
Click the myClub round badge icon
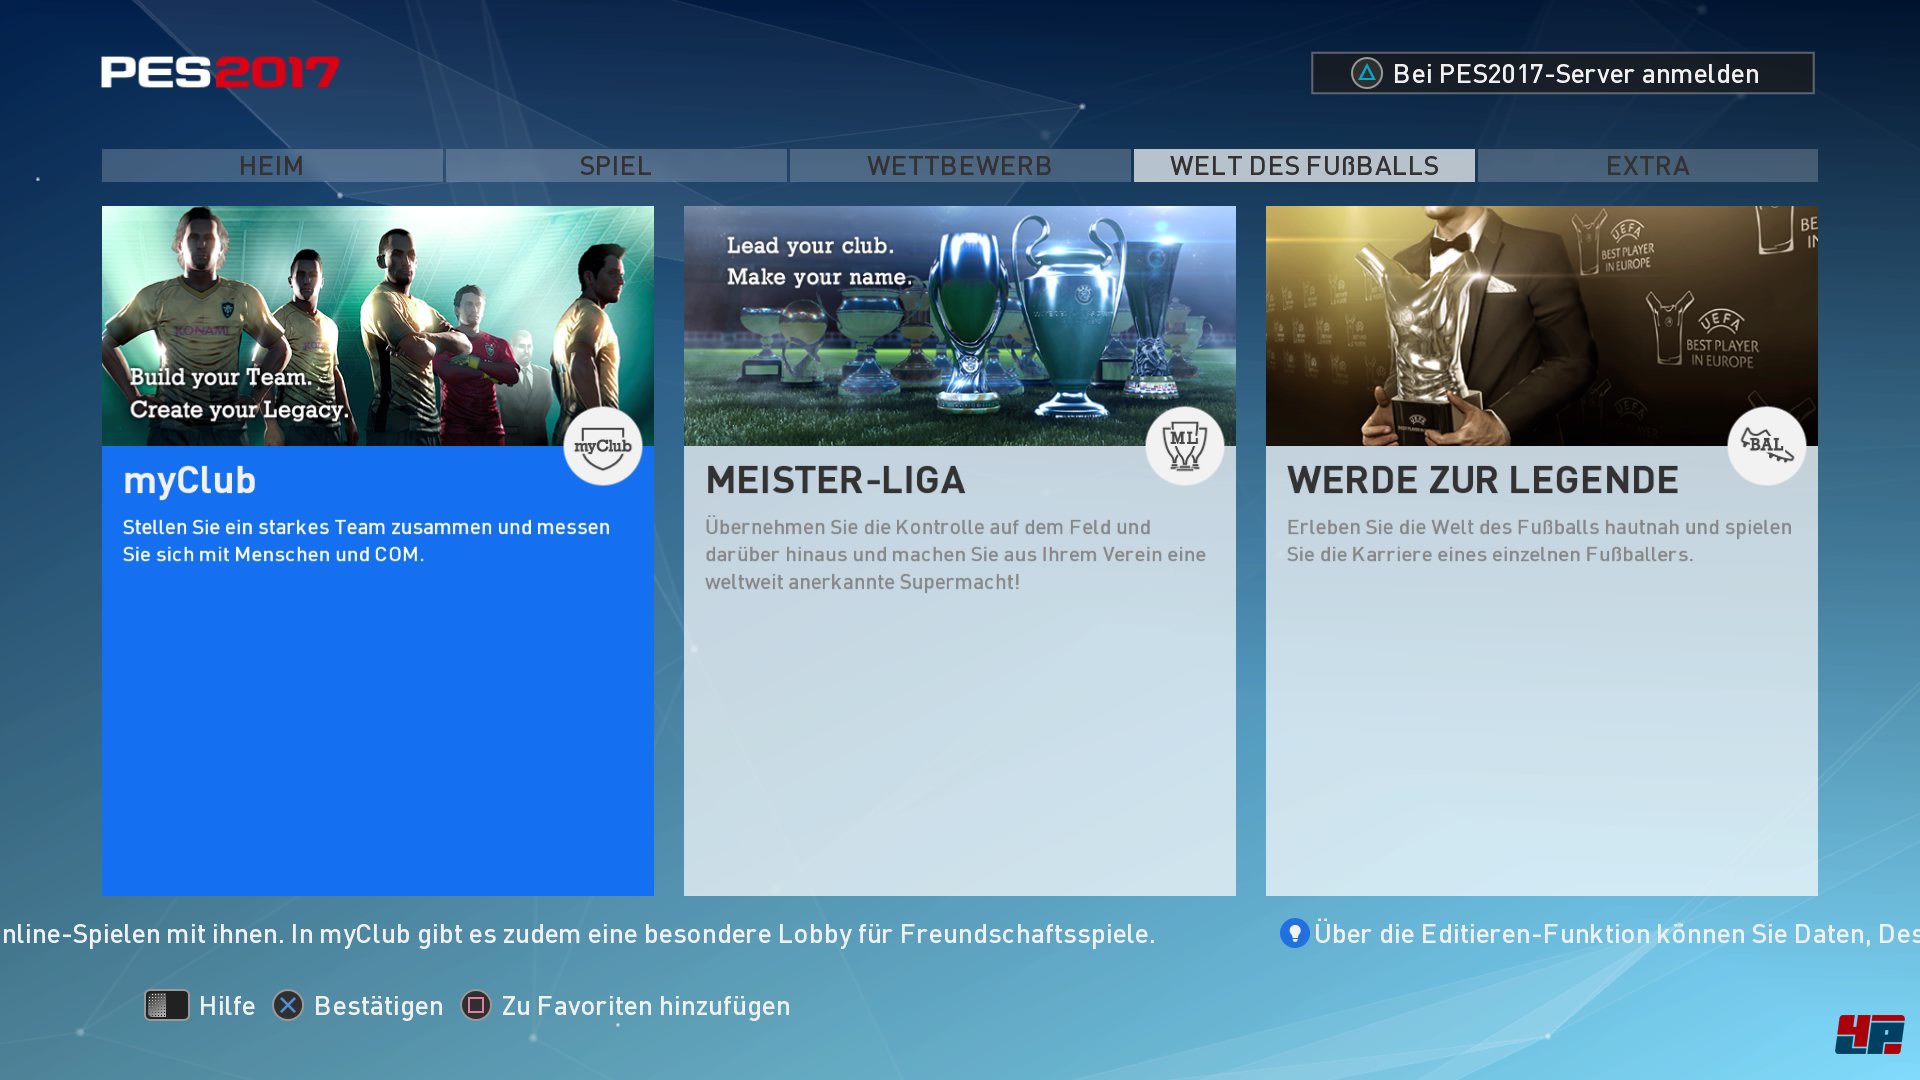coord(602,446)
